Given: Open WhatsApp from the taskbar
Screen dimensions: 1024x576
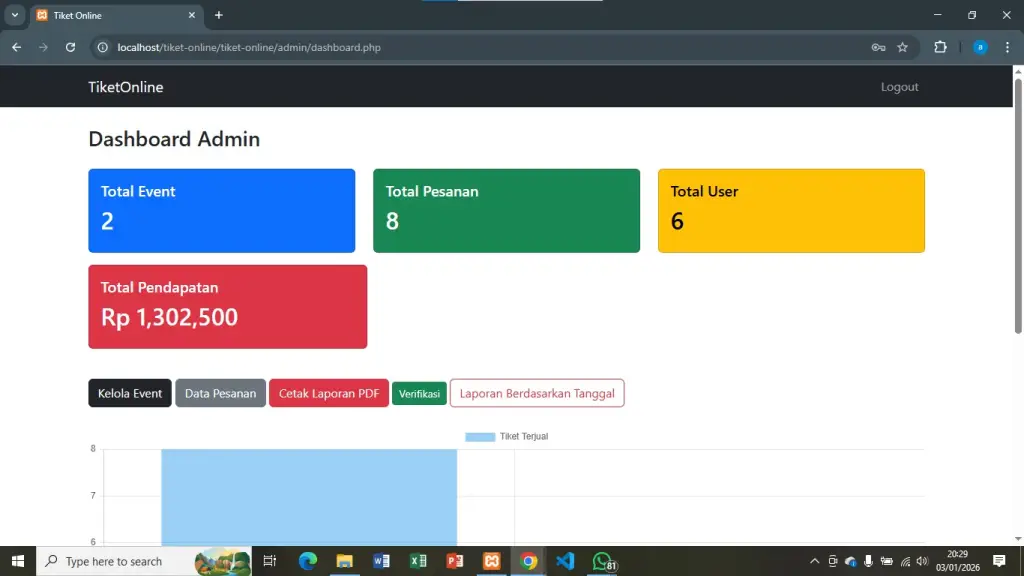Looking at the screenshot, I should pos(602,561).
